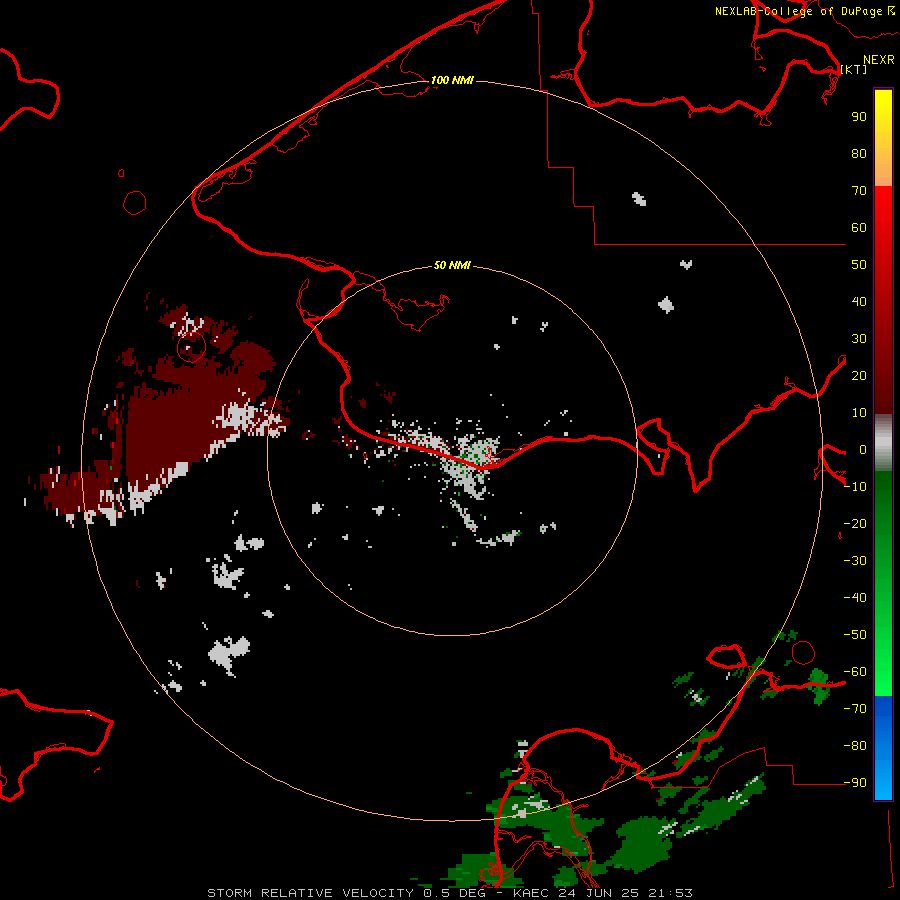Click the -50 value on the velocity scale

pos(855,635)
